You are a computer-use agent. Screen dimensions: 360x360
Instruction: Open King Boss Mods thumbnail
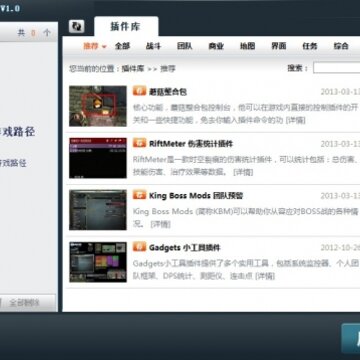[98, 210]
